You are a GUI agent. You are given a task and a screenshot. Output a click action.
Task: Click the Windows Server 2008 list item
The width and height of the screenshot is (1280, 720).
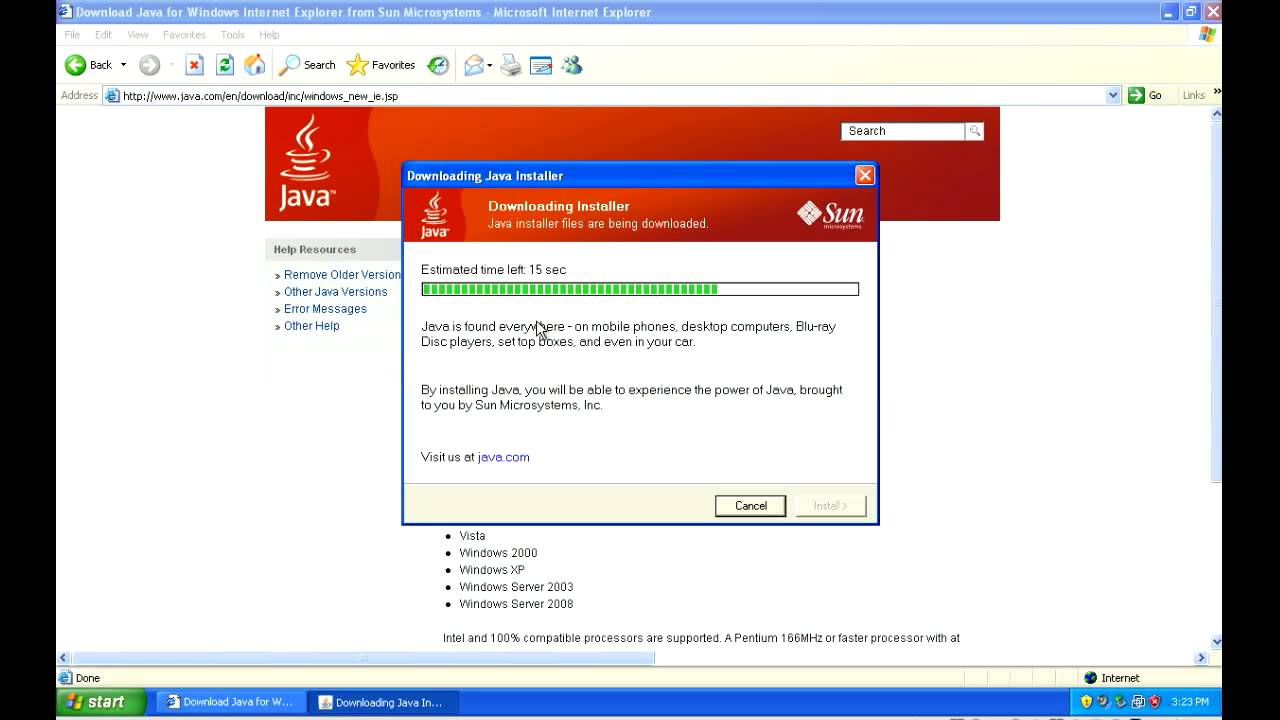click(516, 604)
